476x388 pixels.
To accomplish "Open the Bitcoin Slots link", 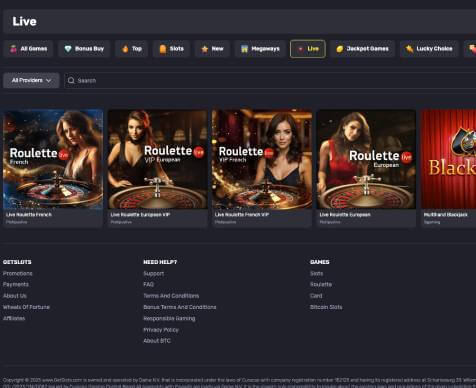I will (326, 307).
